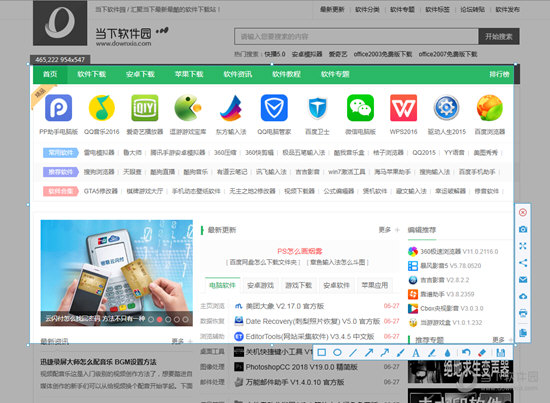Select the paintbrush tool
Screen dimensions: 550x403
tap(400, 352)
